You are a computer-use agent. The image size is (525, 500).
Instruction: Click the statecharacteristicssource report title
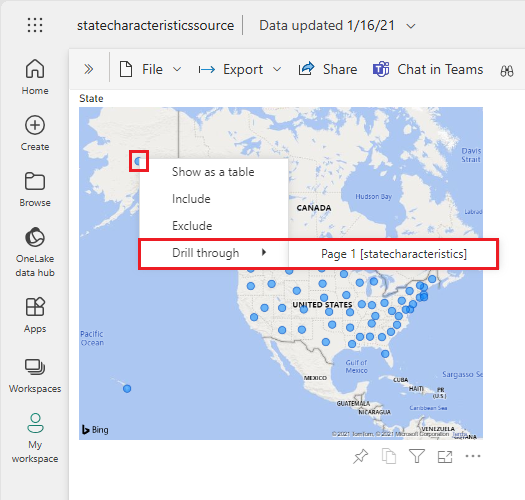click(x=155, y=25)
